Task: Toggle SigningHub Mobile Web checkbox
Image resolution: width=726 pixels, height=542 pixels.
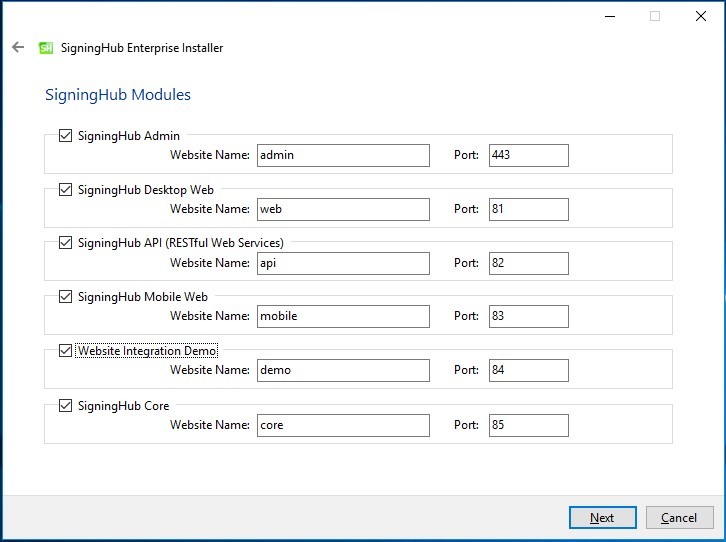Action: click(x=65, y=297)
